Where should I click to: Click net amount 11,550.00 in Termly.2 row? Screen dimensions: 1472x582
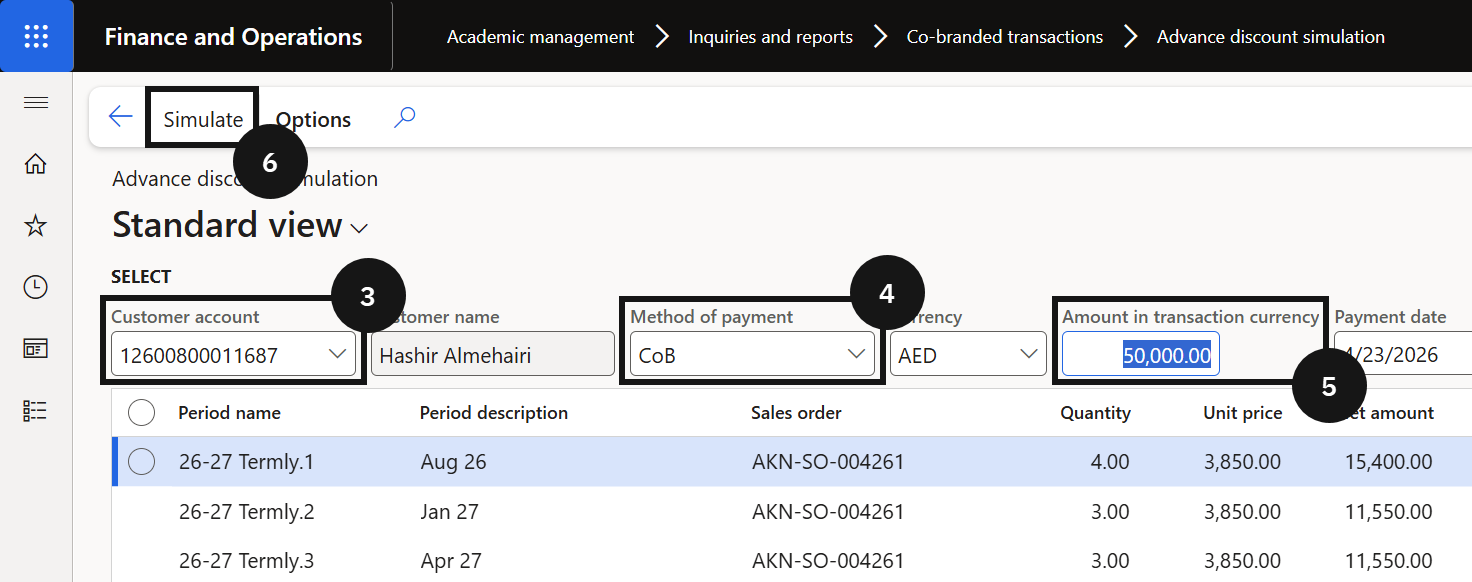[1388, 512]
